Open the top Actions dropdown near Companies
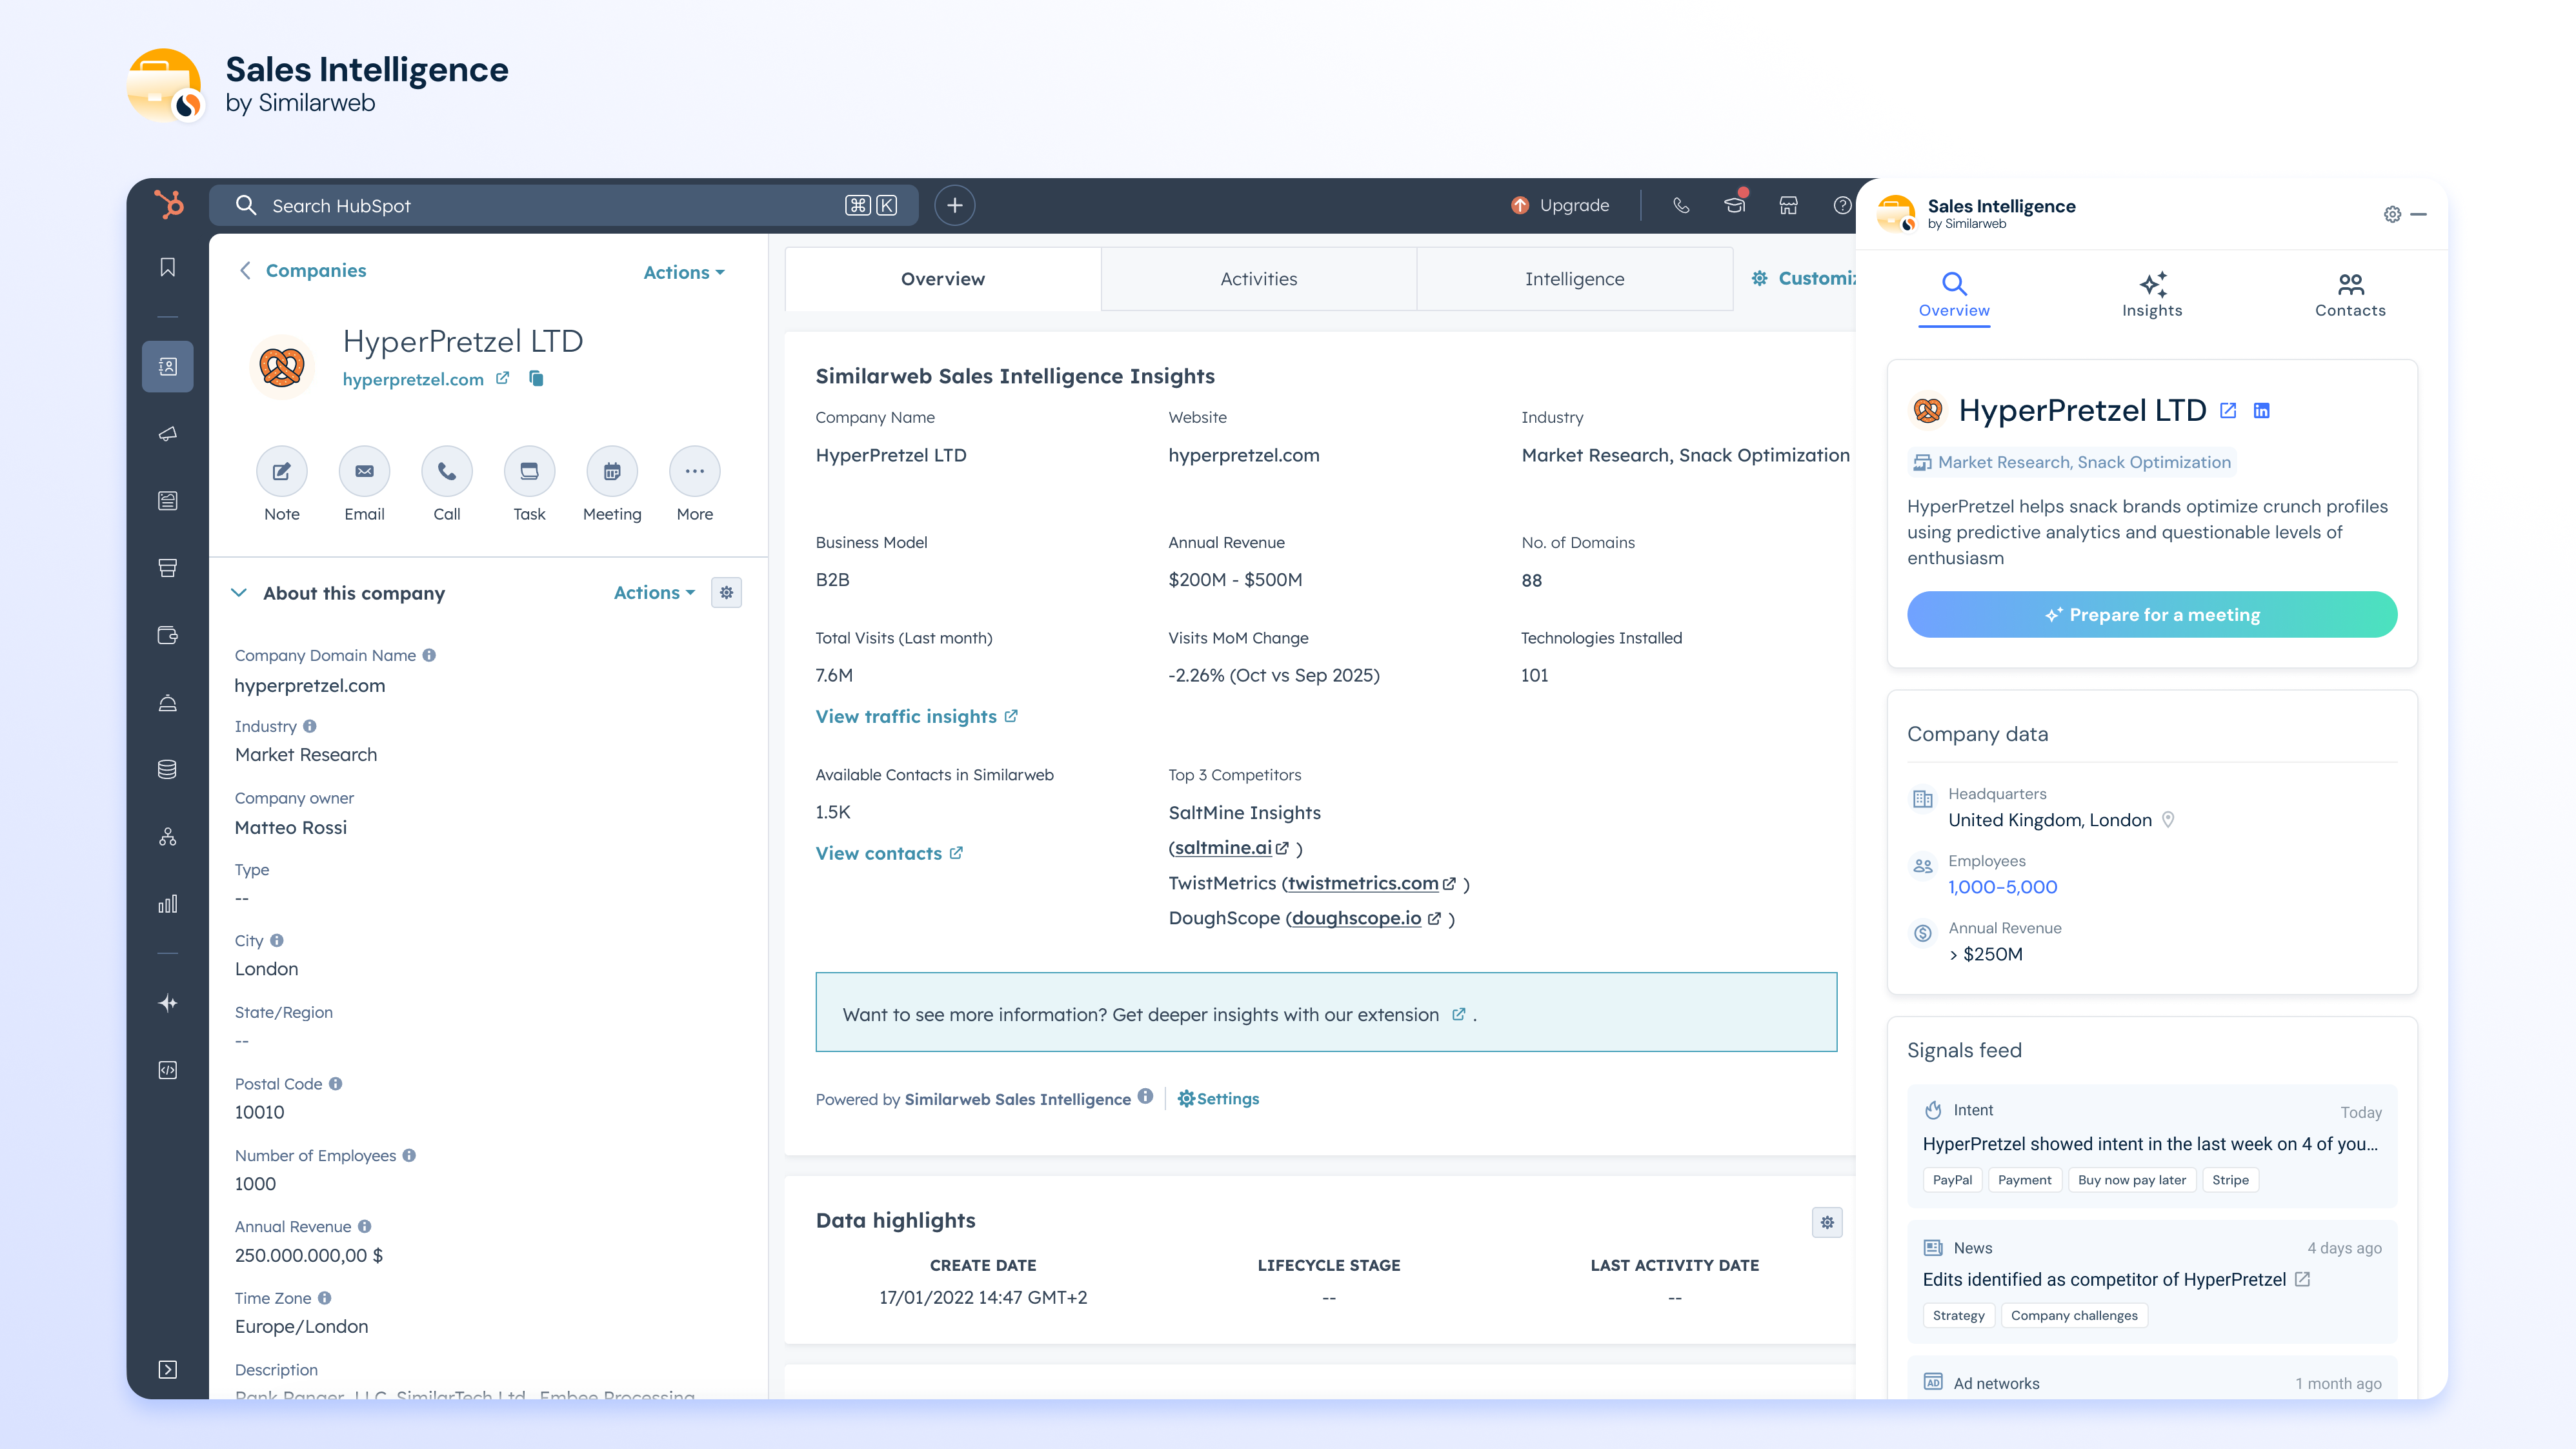The height and width of the screenshot is (1449, 2576). pos(684,272)
